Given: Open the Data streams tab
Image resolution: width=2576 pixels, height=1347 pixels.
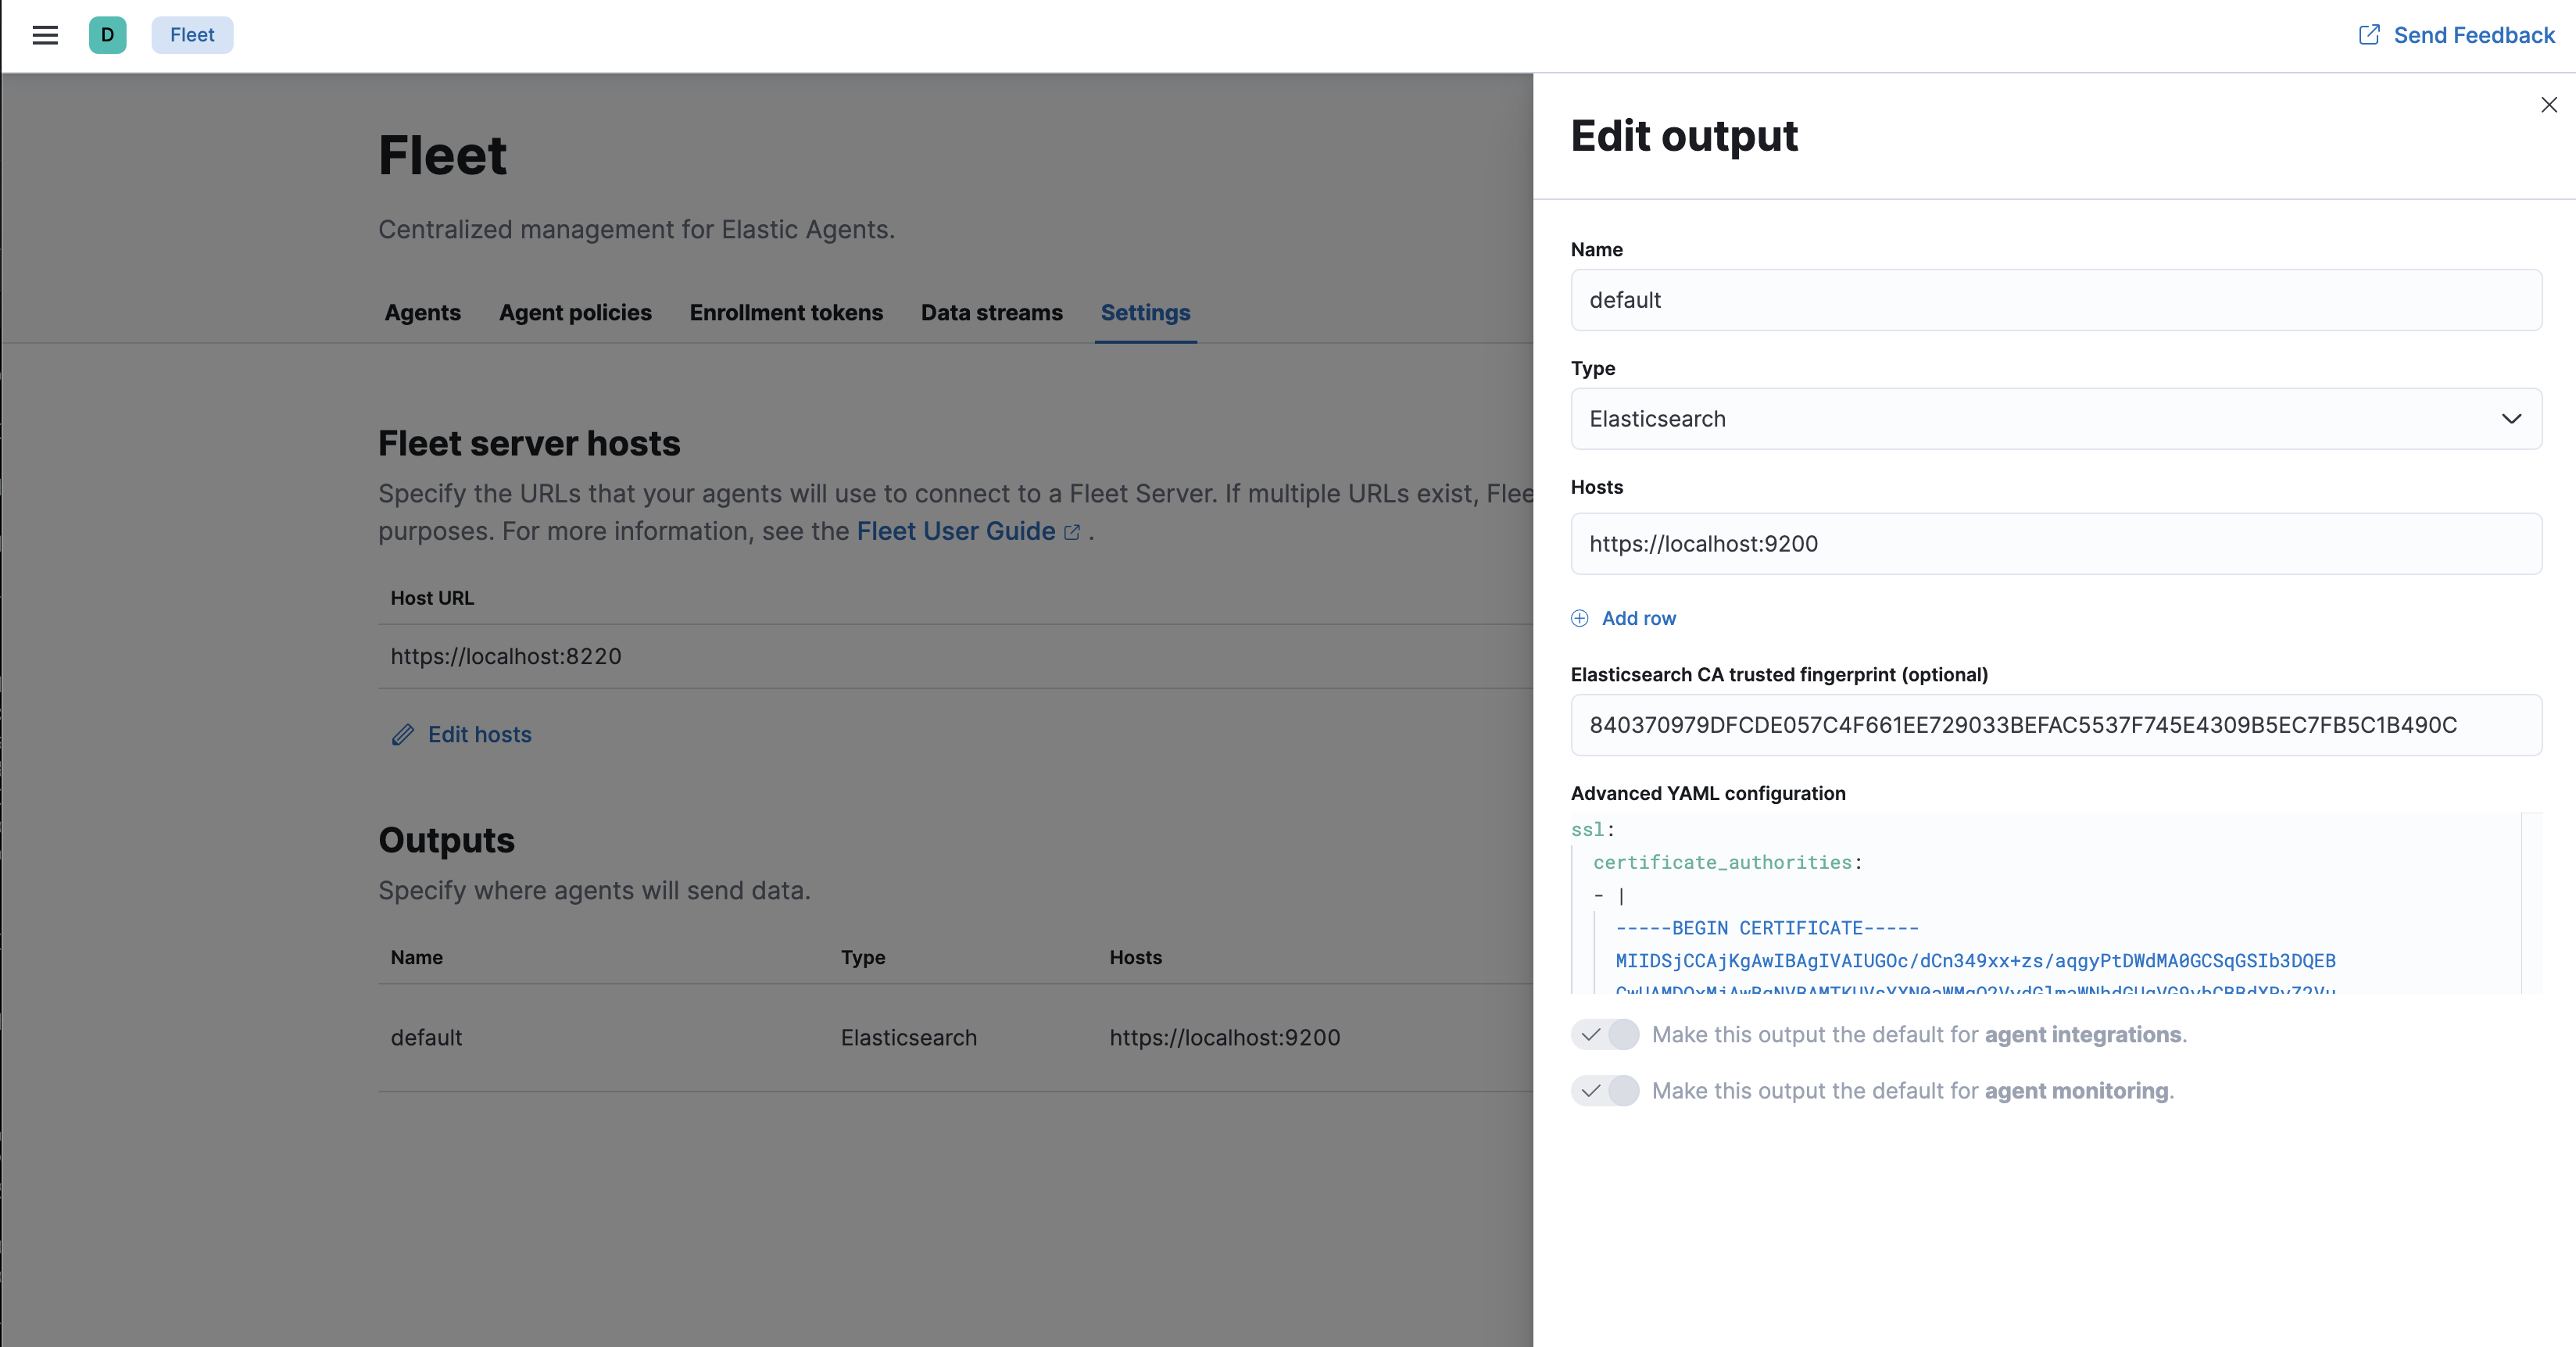Looking at the screenshot, I should [x=991, y=313].
